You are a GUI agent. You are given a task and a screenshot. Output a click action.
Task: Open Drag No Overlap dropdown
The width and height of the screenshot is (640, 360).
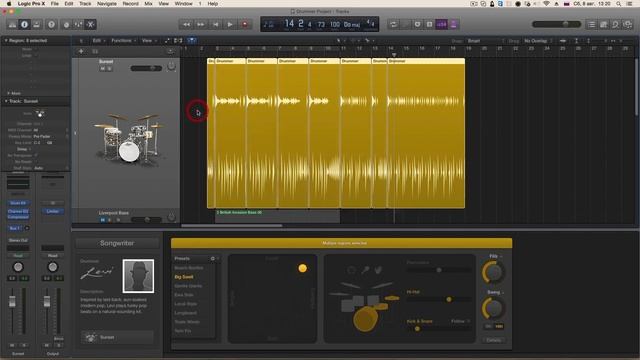[x=538, y=41]
